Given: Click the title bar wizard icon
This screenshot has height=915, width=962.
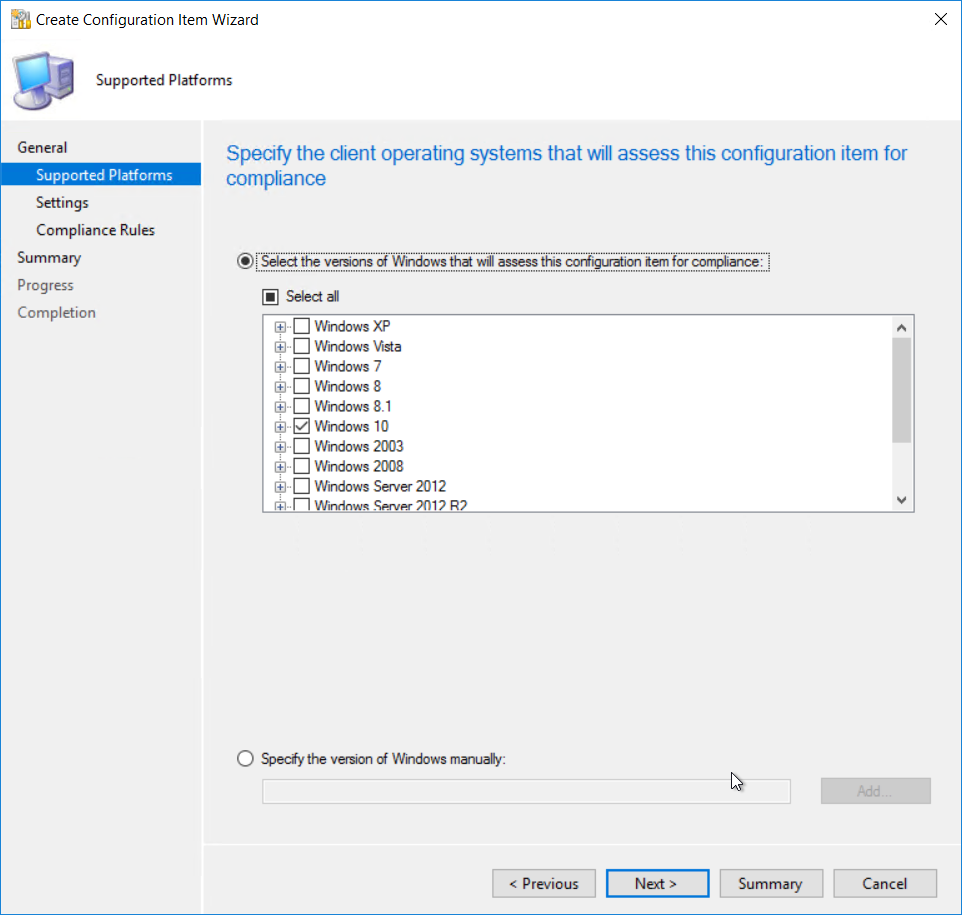Looking at the screenshot, I should coord(19,19).
